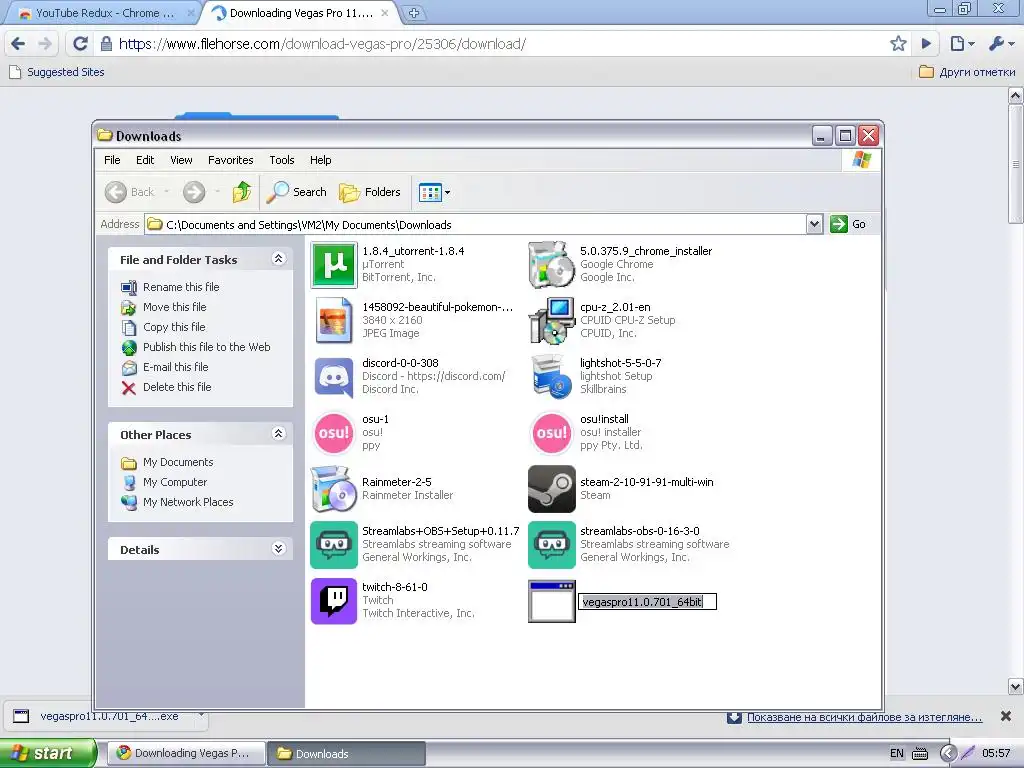Toggle the Folders pane button
Image resolution: width=1024 pixels, height=768 pixels.
pyautogui.click(x=370, y=192)
